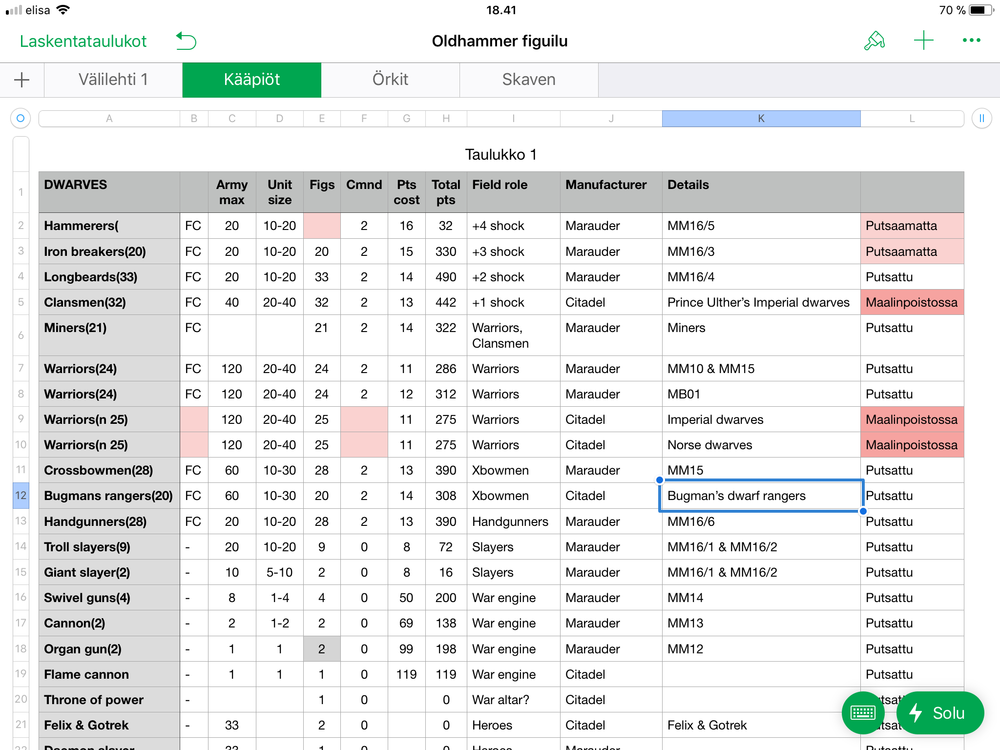Select the Handgunners field role cell

click(513, 522)
